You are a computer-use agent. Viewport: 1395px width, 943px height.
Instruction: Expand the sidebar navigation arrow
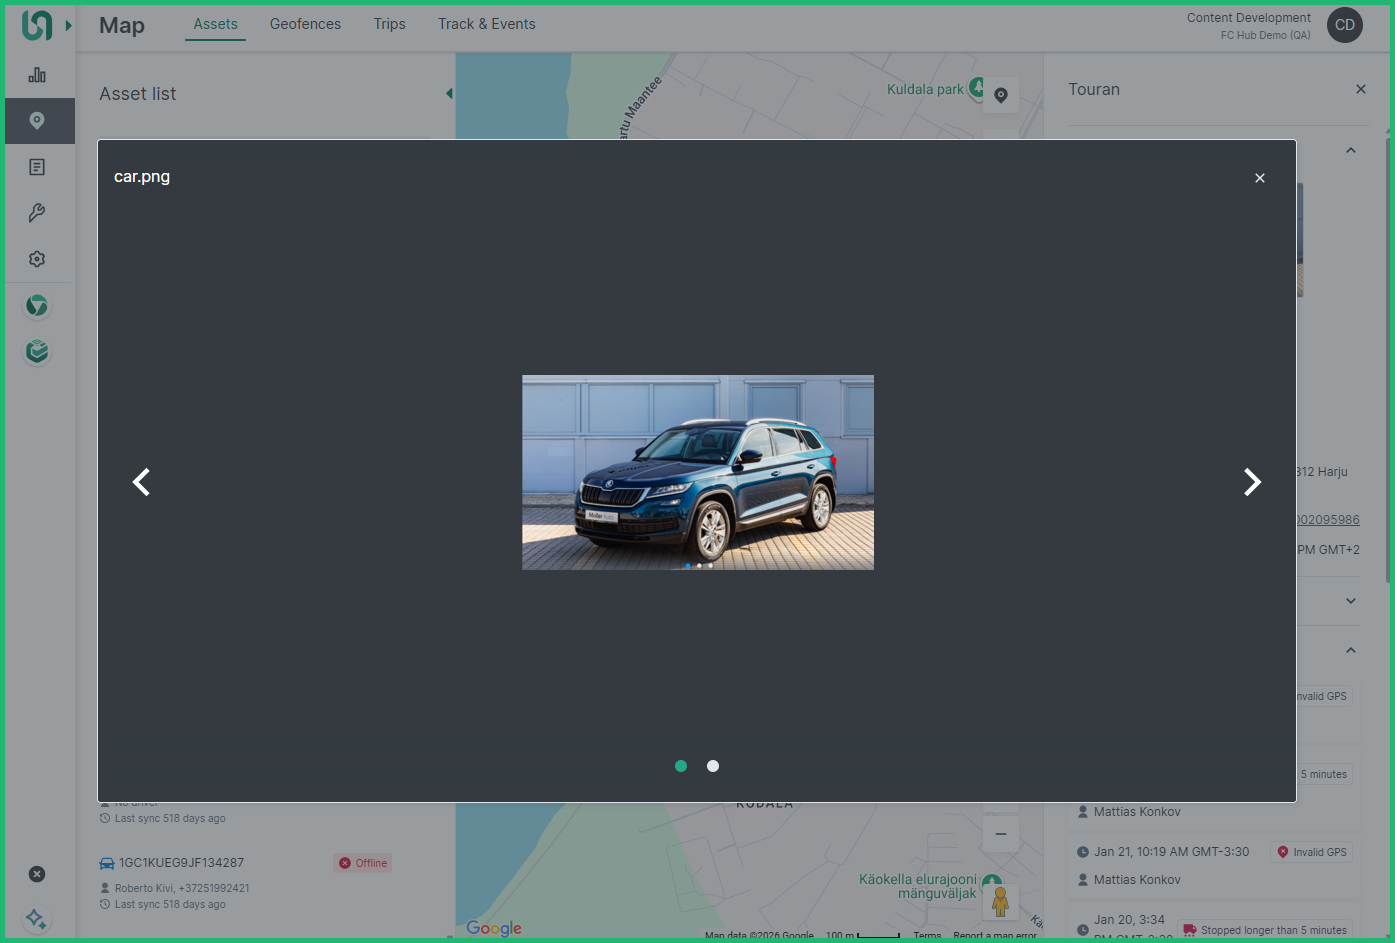pos(69,25)
